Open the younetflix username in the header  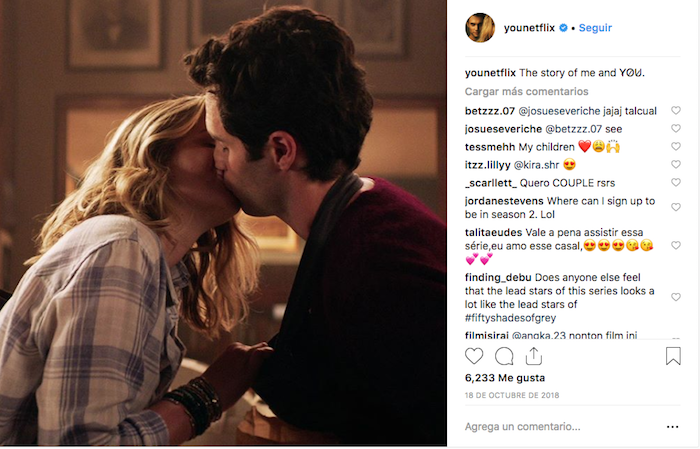coord(529,28)
